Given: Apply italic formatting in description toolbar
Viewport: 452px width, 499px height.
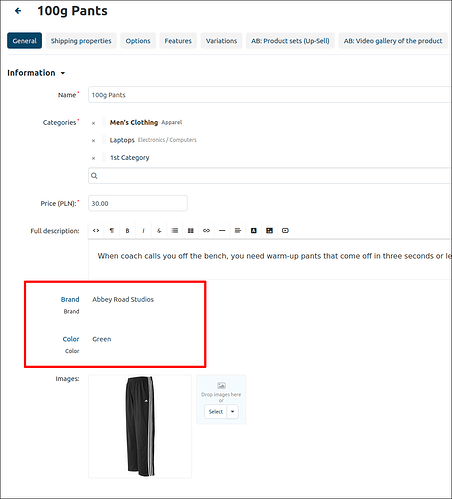Looking at the screenshot, I should pos(143,231).
